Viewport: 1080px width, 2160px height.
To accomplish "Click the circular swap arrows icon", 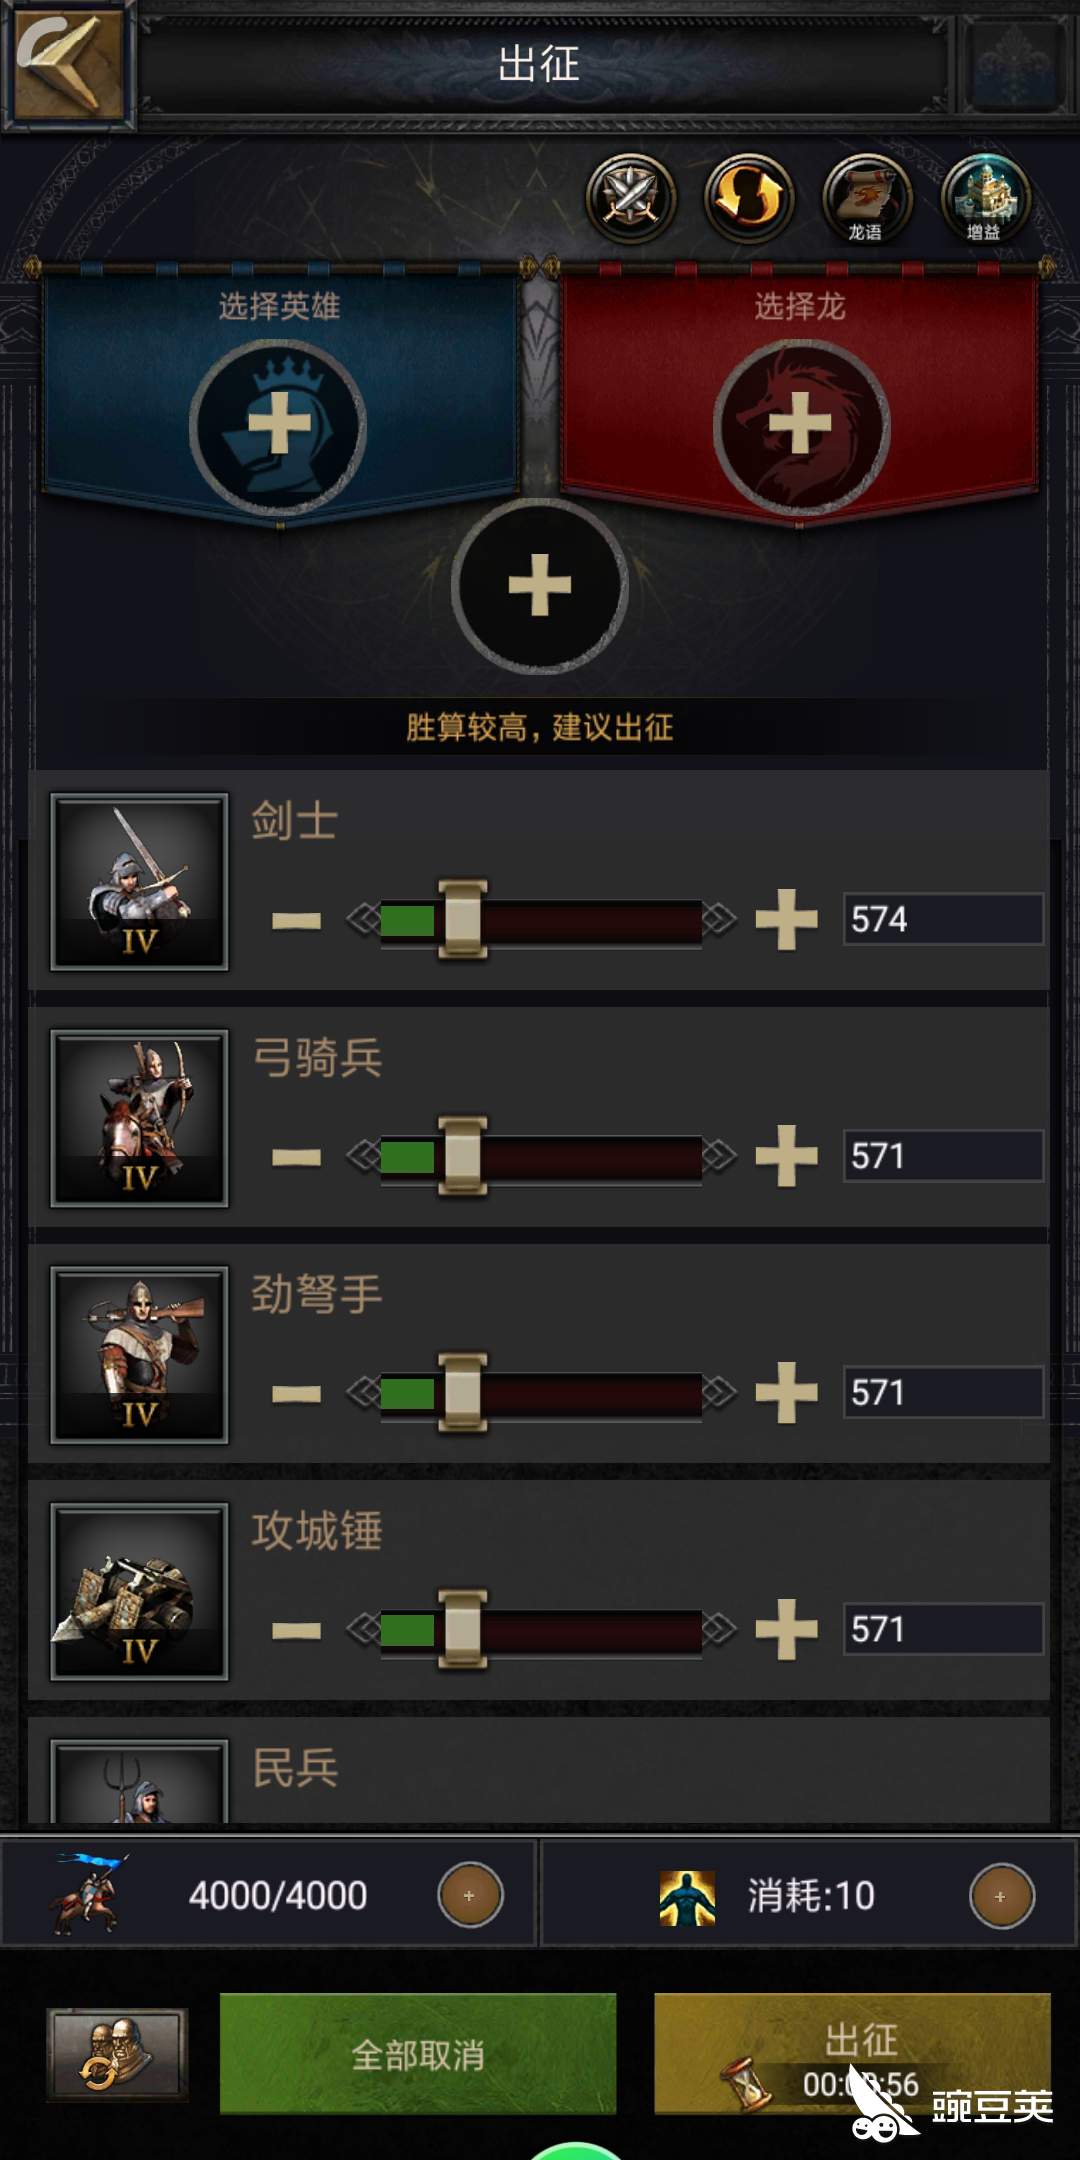I will pos(749,198).
